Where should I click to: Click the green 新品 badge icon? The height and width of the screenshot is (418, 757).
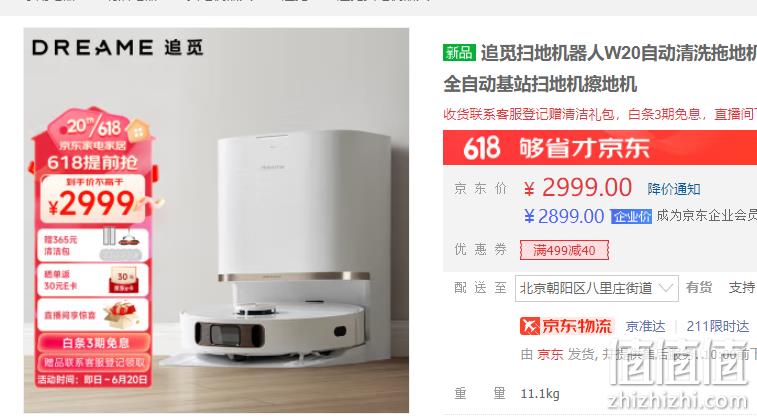pos(459,52)
